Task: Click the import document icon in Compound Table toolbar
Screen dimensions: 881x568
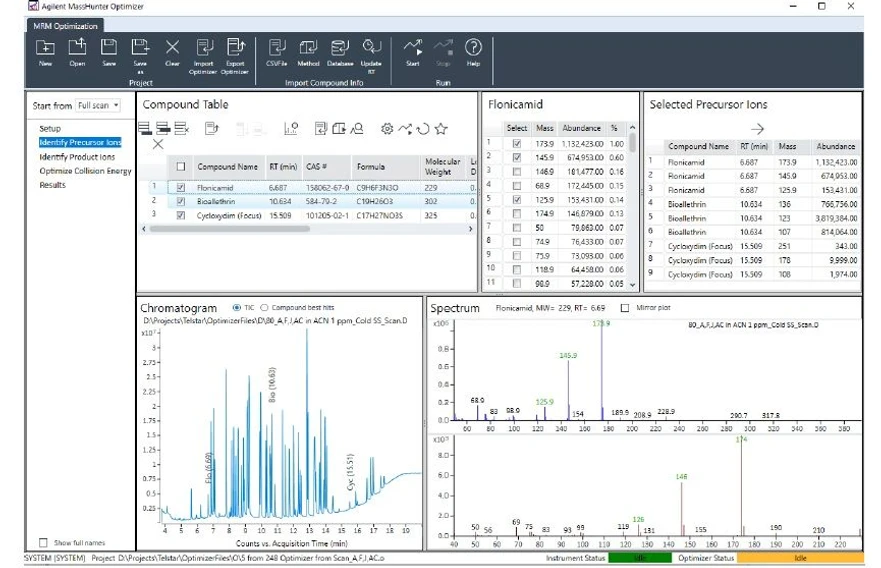Action: [321, 129]
